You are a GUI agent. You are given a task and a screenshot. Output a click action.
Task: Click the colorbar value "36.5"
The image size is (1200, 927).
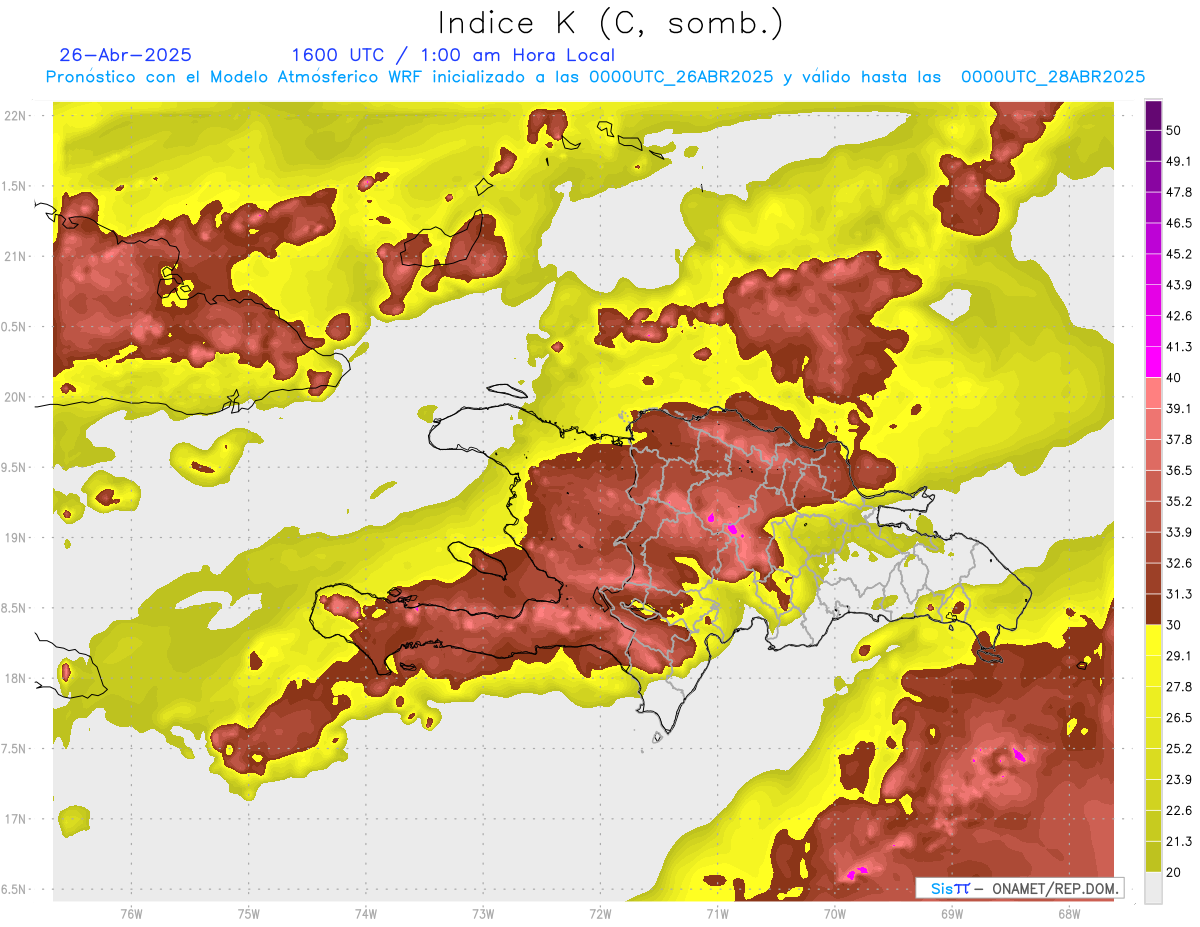coord(1179,470)
